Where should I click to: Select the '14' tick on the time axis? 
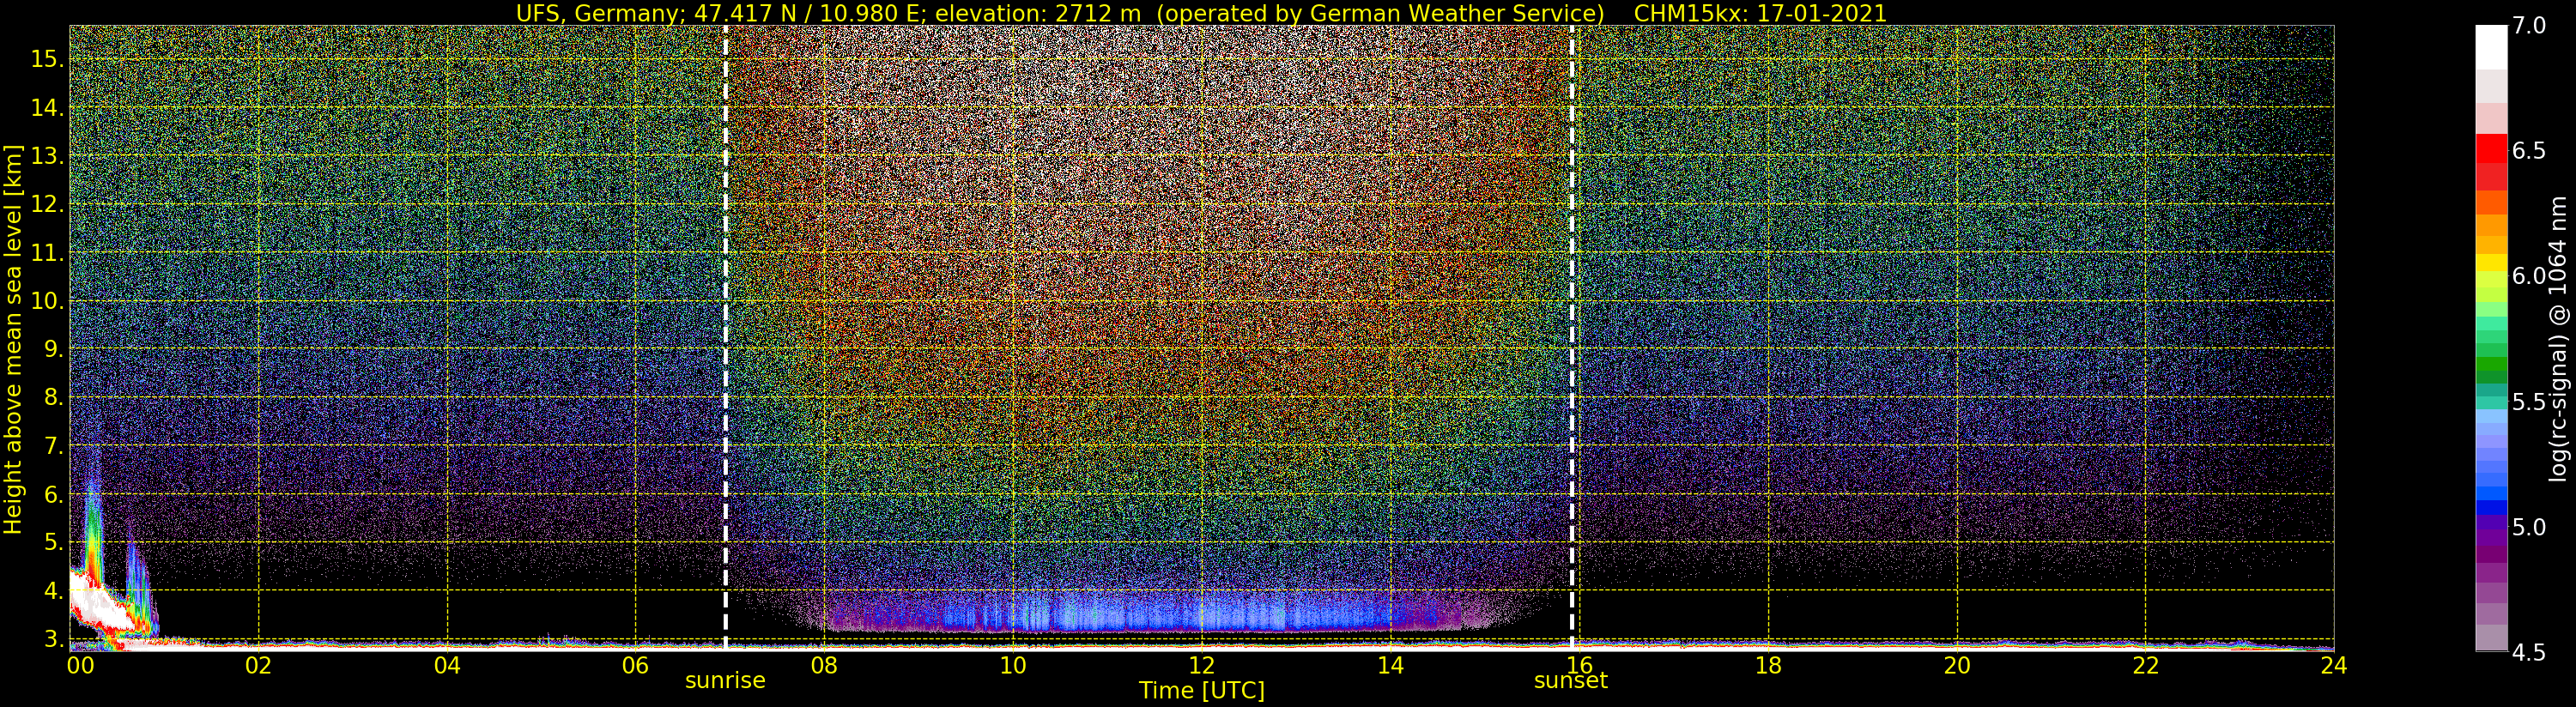[x=1391, y=665]
